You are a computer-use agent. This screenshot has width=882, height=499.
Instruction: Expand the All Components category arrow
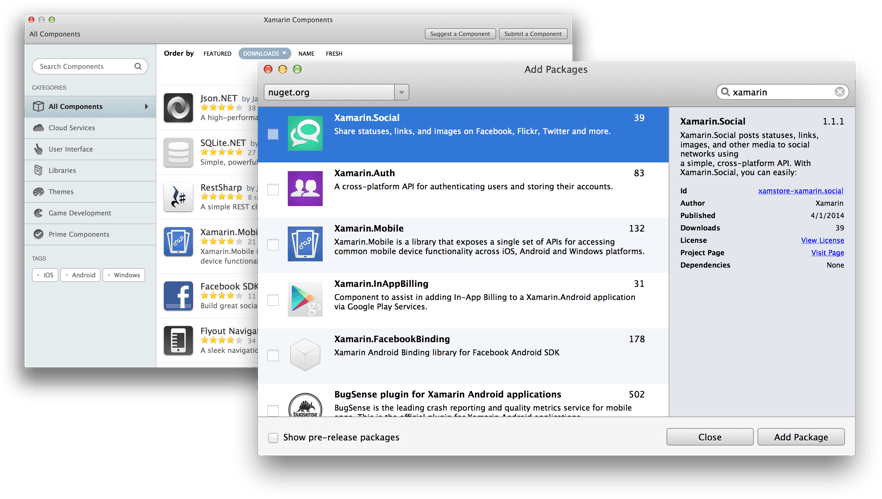pos(146,107)
